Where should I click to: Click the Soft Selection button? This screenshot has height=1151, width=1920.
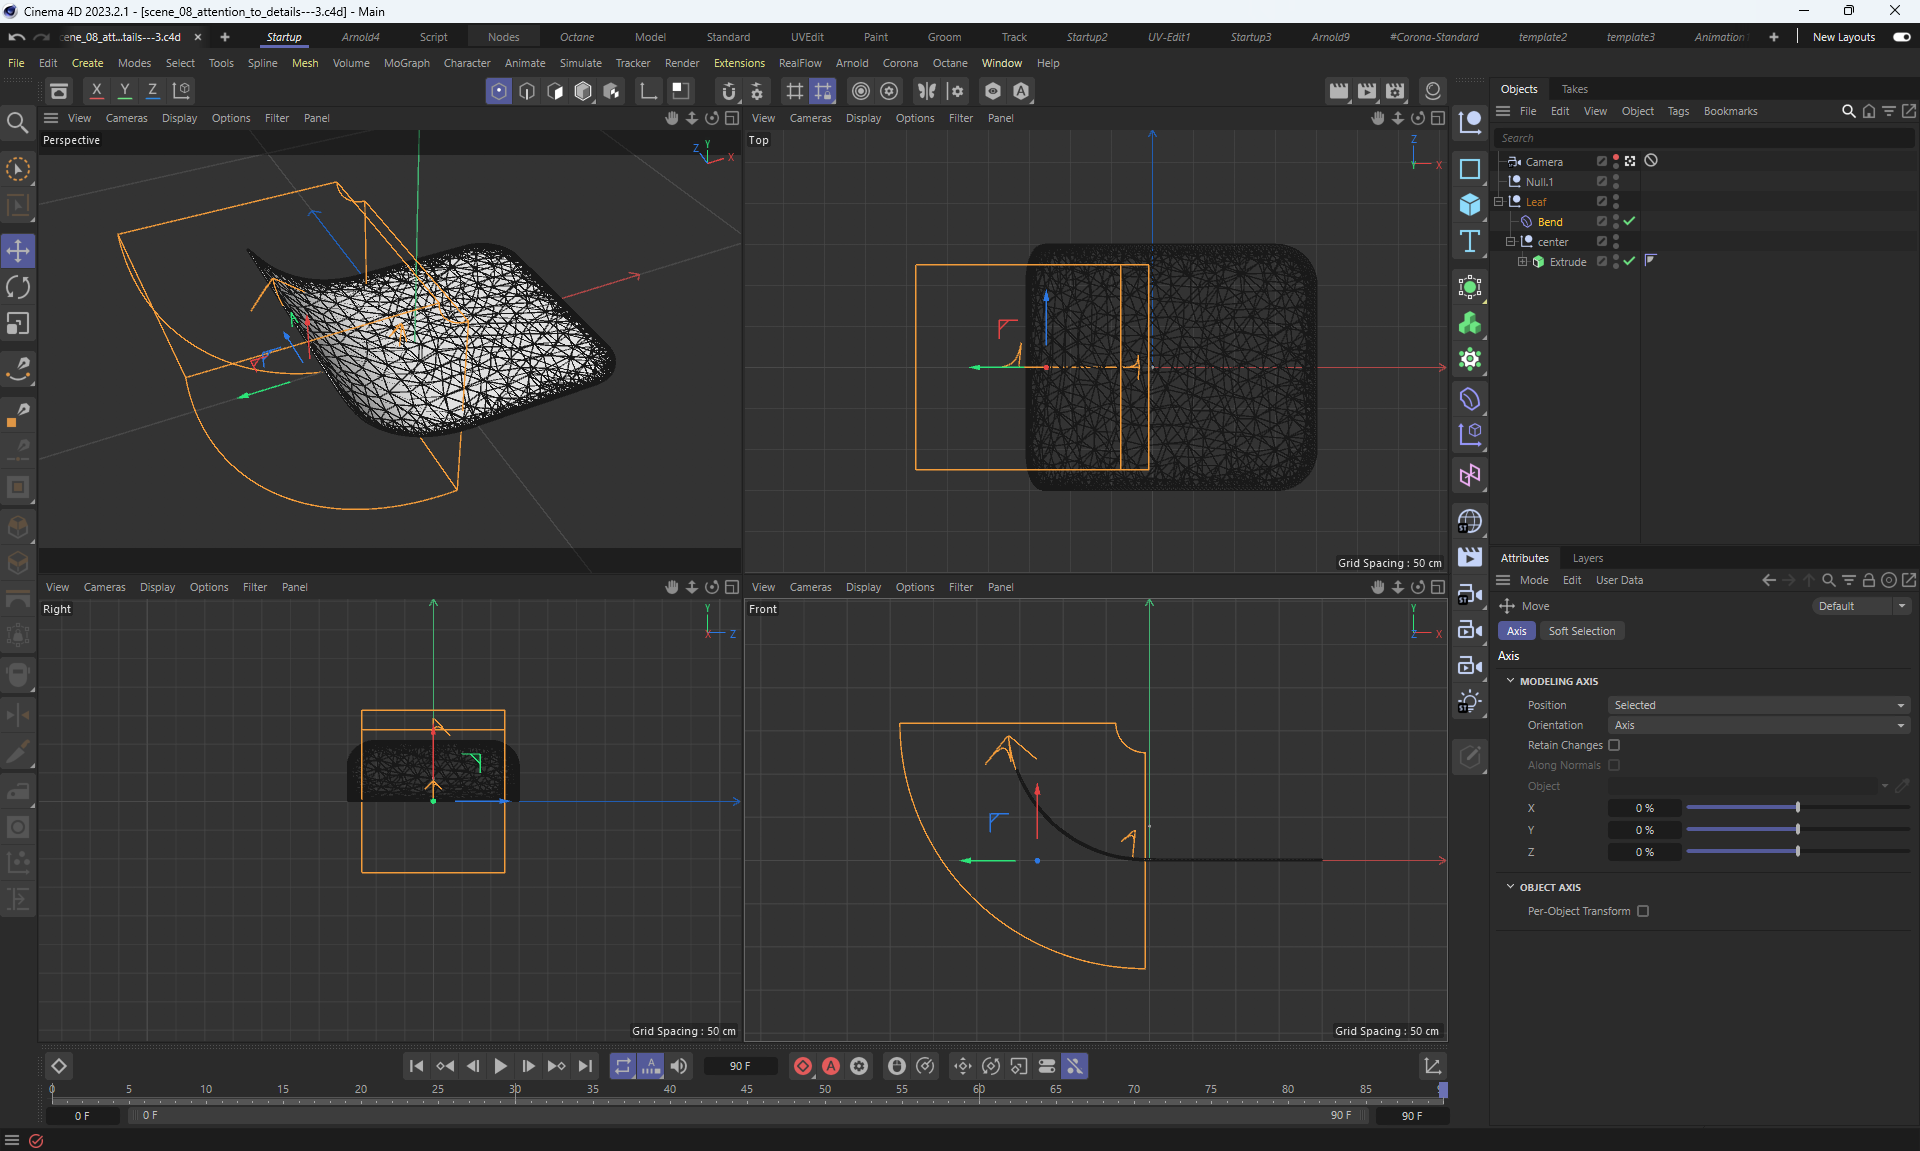click(1581, 631)
